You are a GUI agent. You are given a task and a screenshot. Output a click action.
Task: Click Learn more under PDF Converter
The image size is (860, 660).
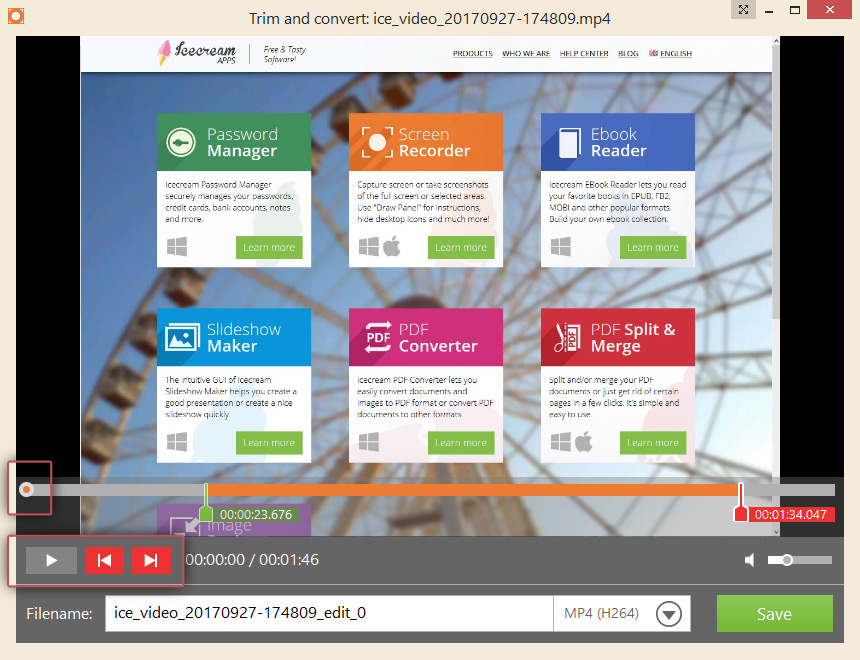(461, 443)
